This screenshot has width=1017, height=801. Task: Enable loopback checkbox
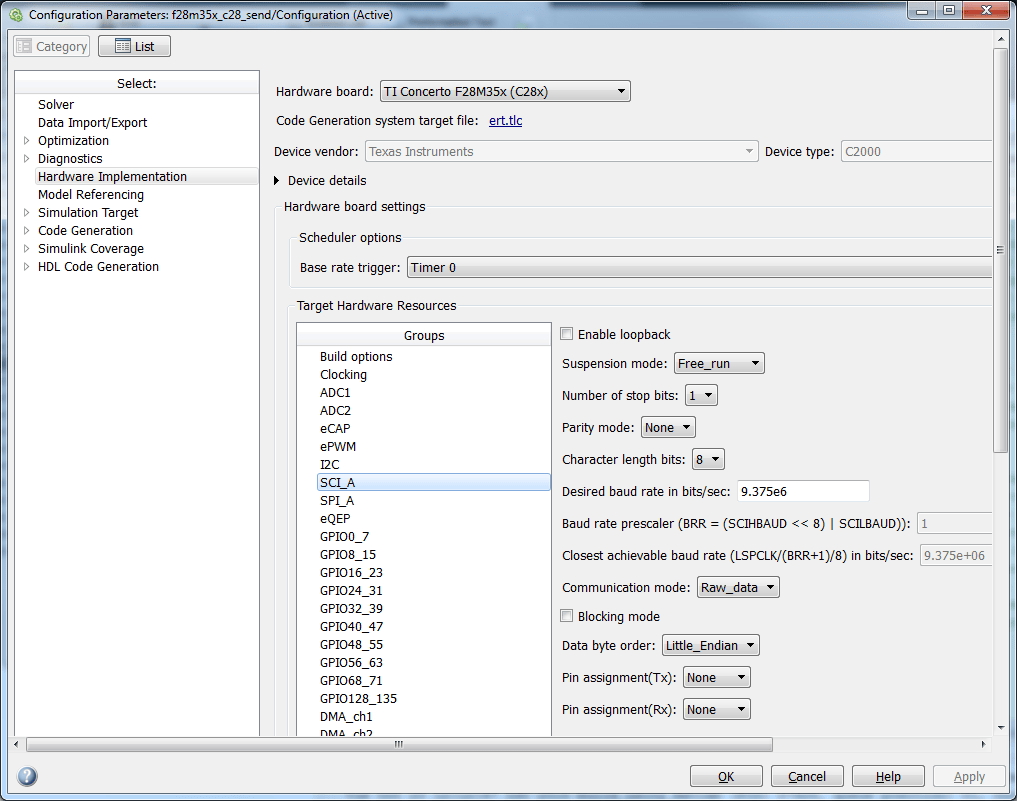pyautogui.click(x=566, y=334)
